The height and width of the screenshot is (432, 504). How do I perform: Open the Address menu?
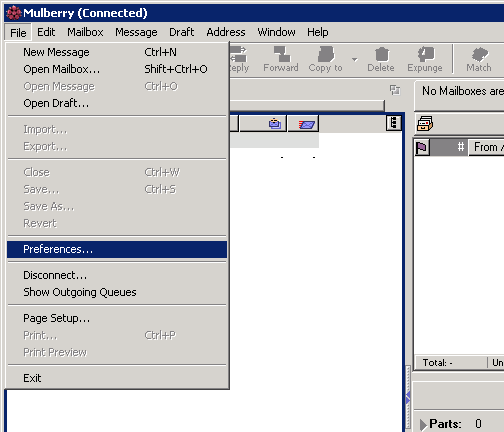[226, 32]
